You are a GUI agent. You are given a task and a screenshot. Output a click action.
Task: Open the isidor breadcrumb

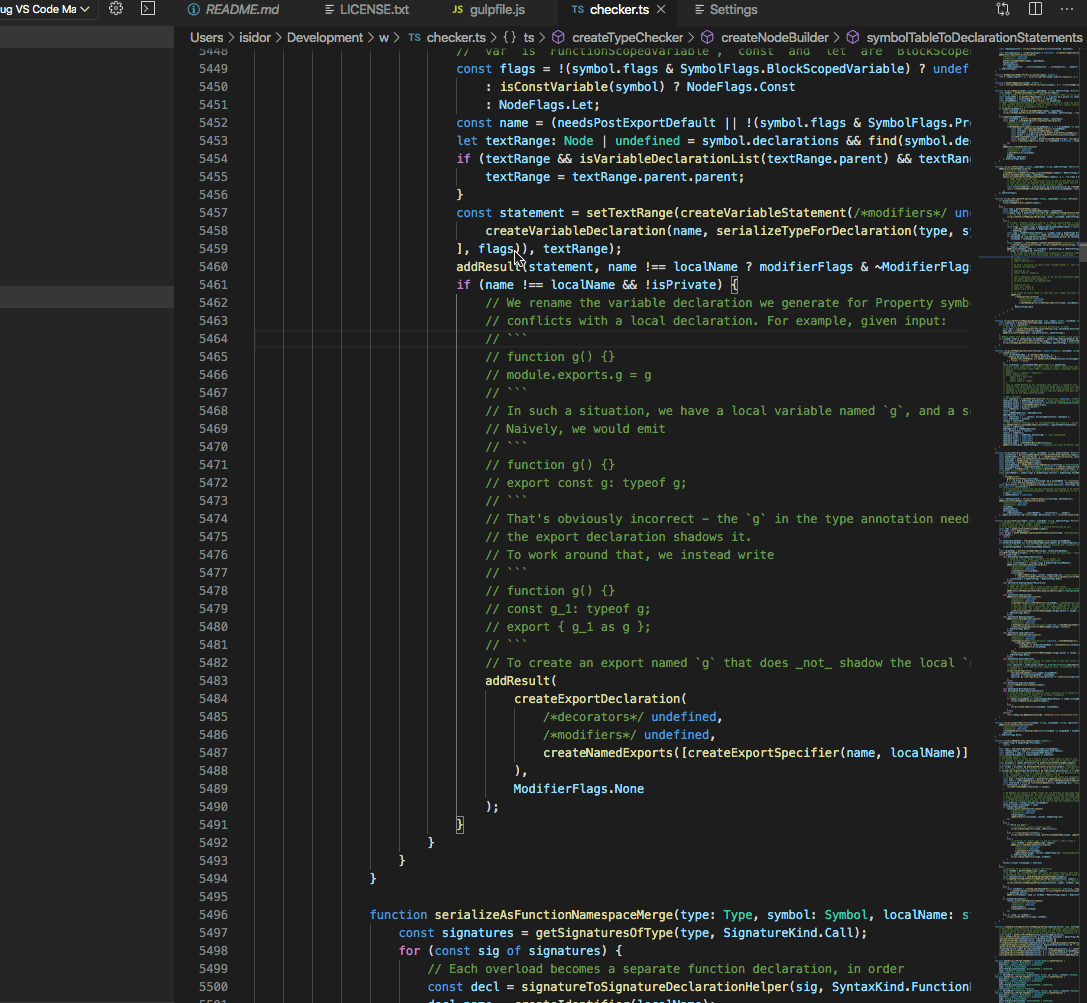point(254,37)
